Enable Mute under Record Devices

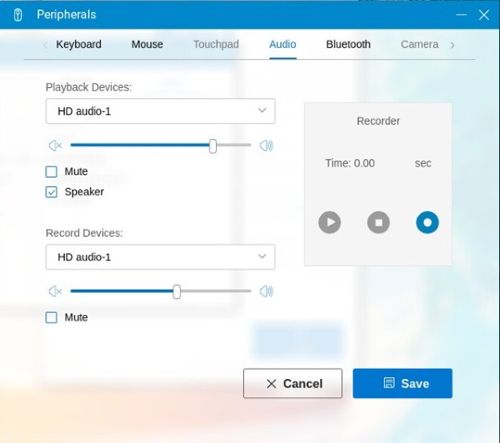click(51, 317)
